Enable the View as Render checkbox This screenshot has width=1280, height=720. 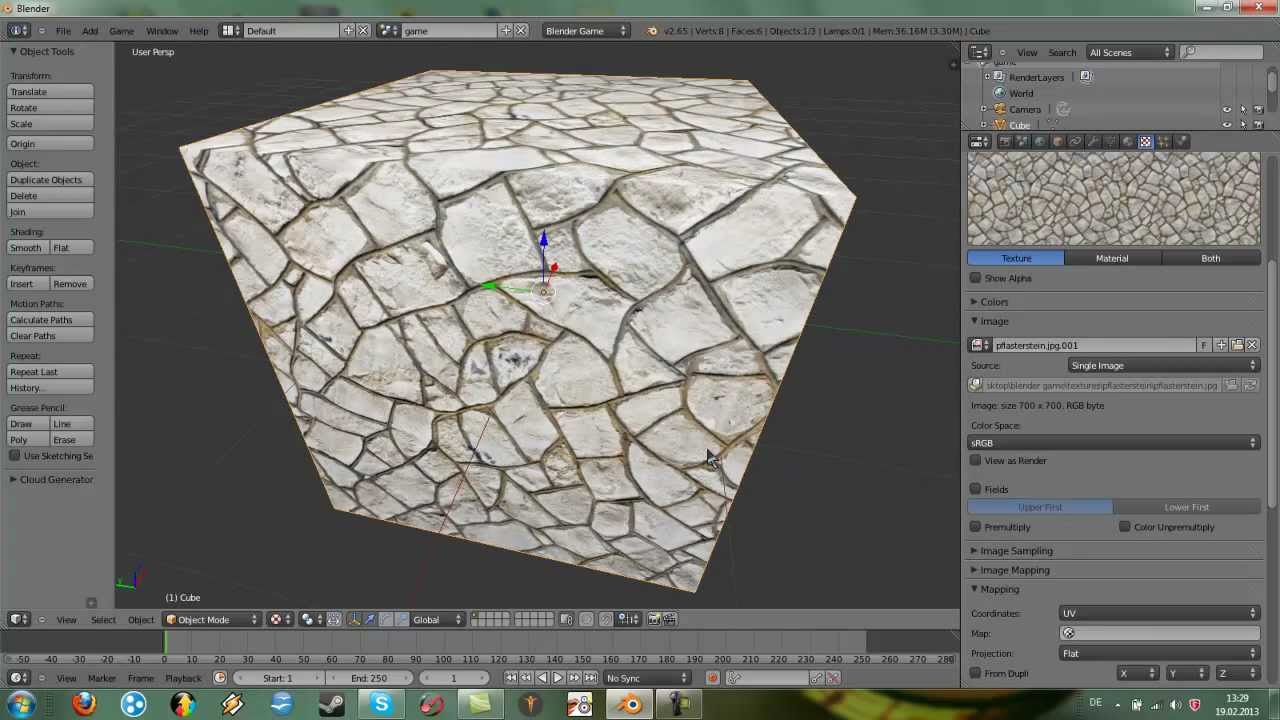[975, 461]
